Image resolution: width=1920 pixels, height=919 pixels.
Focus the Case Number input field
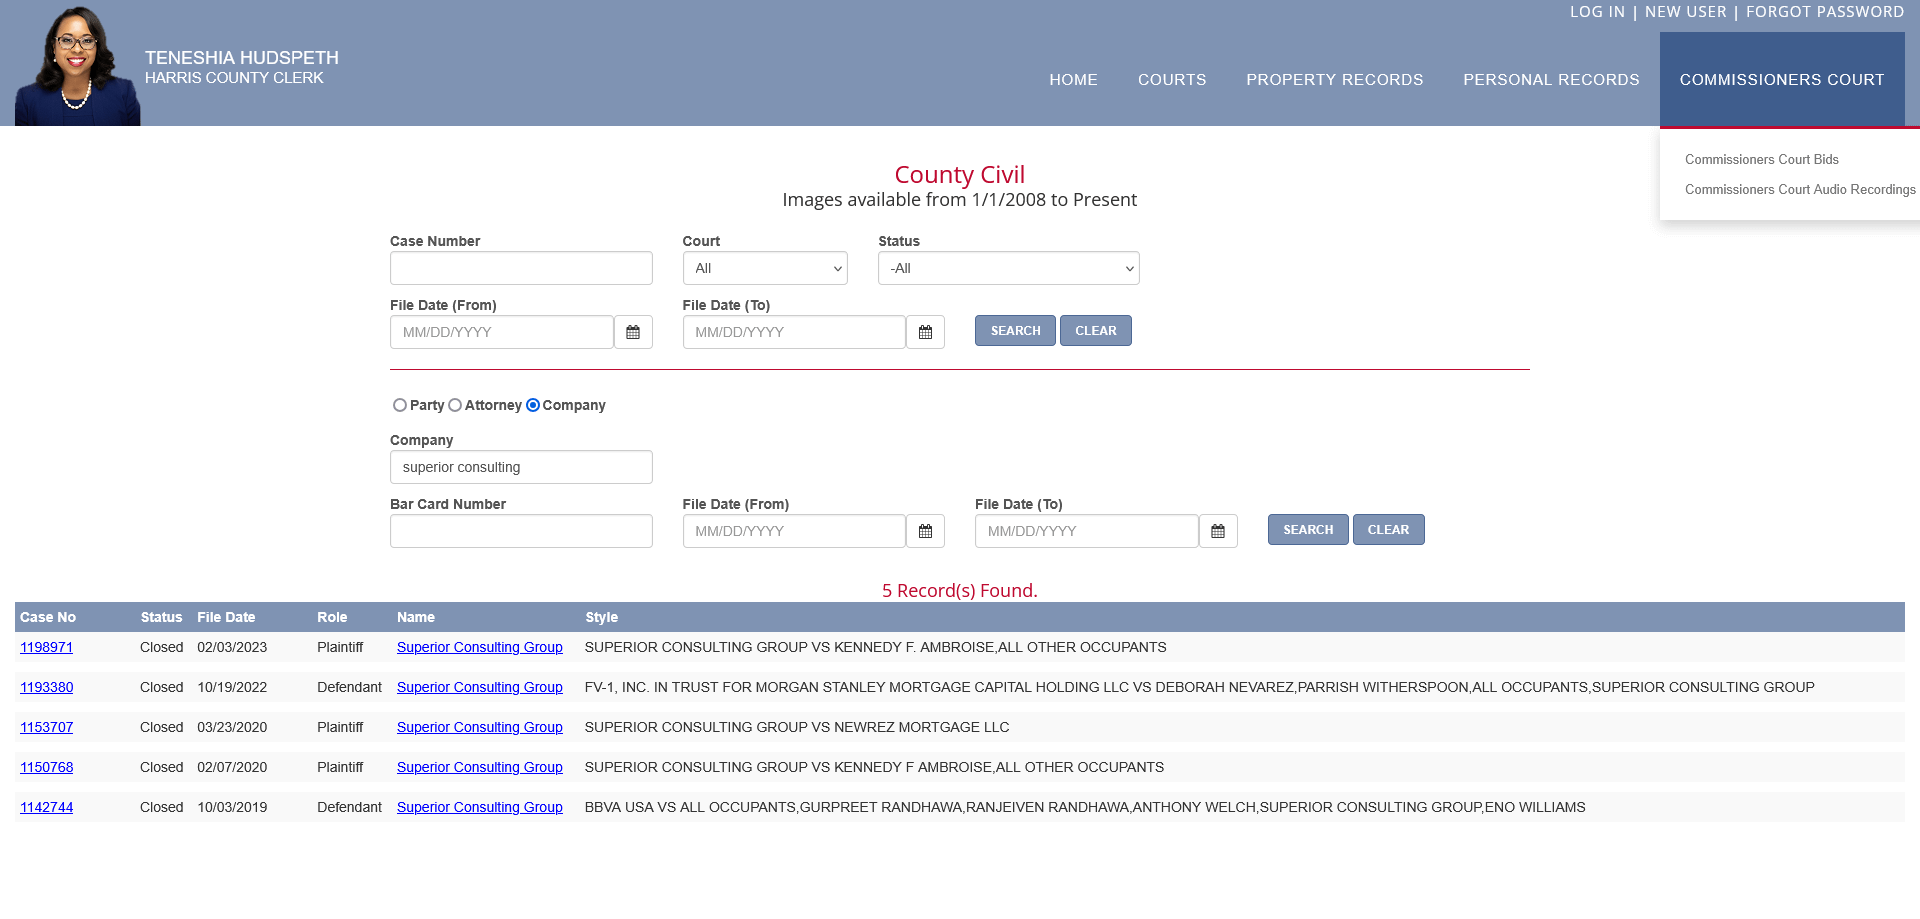click(521, 268)
